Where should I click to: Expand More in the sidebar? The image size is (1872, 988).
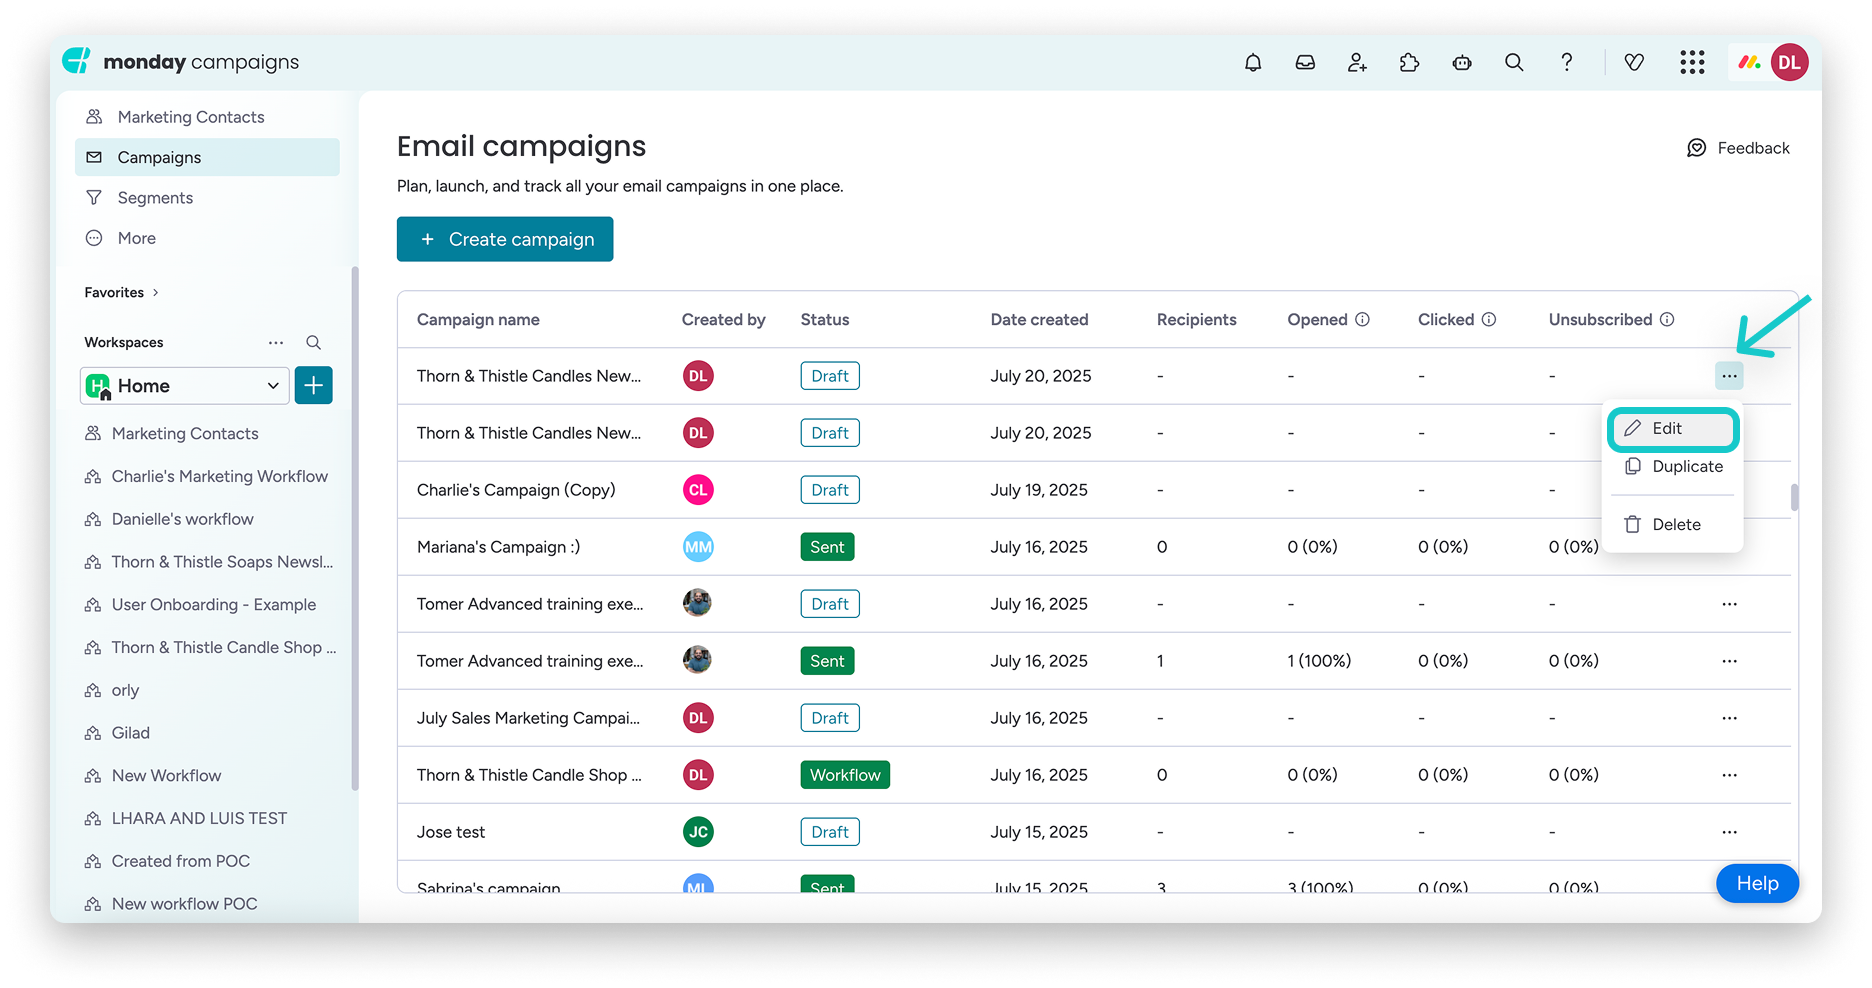point(207,238)
